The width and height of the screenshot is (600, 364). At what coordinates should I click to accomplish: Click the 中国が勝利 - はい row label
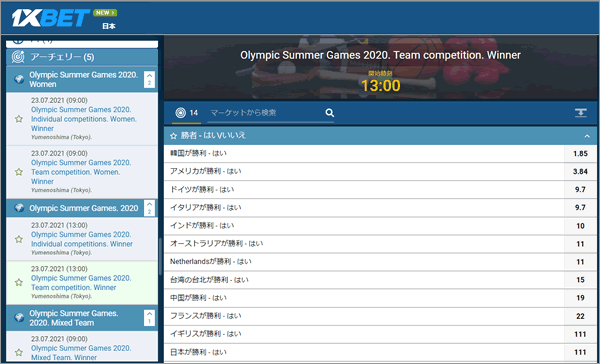pos(198,298)
